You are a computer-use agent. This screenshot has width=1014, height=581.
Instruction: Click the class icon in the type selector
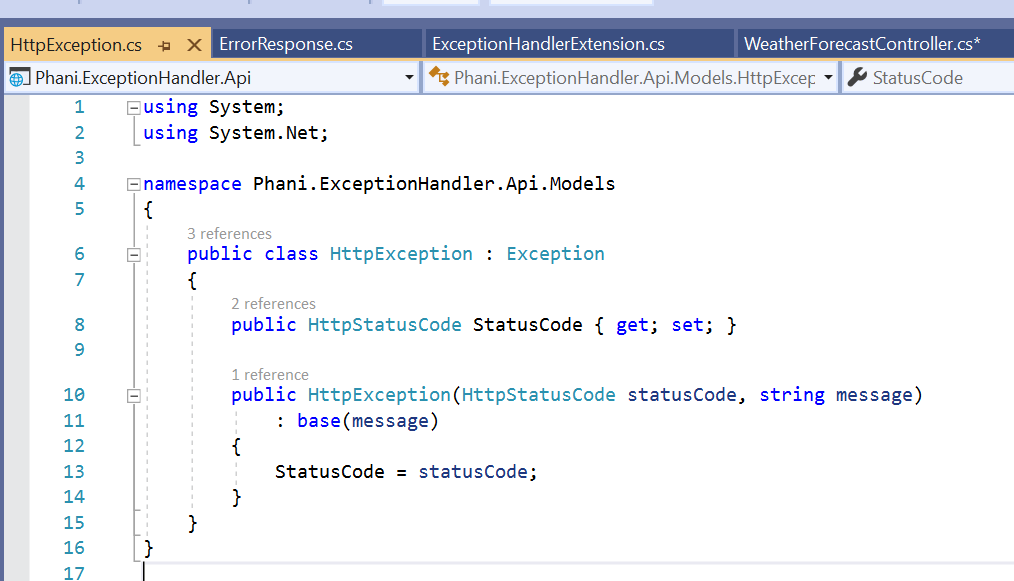(x=438, y=78)
